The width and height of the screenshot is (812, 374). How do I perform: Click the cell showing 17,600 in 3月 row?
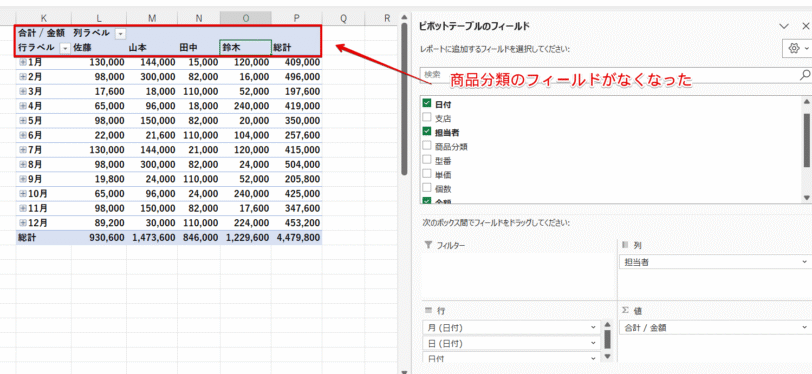99,91
